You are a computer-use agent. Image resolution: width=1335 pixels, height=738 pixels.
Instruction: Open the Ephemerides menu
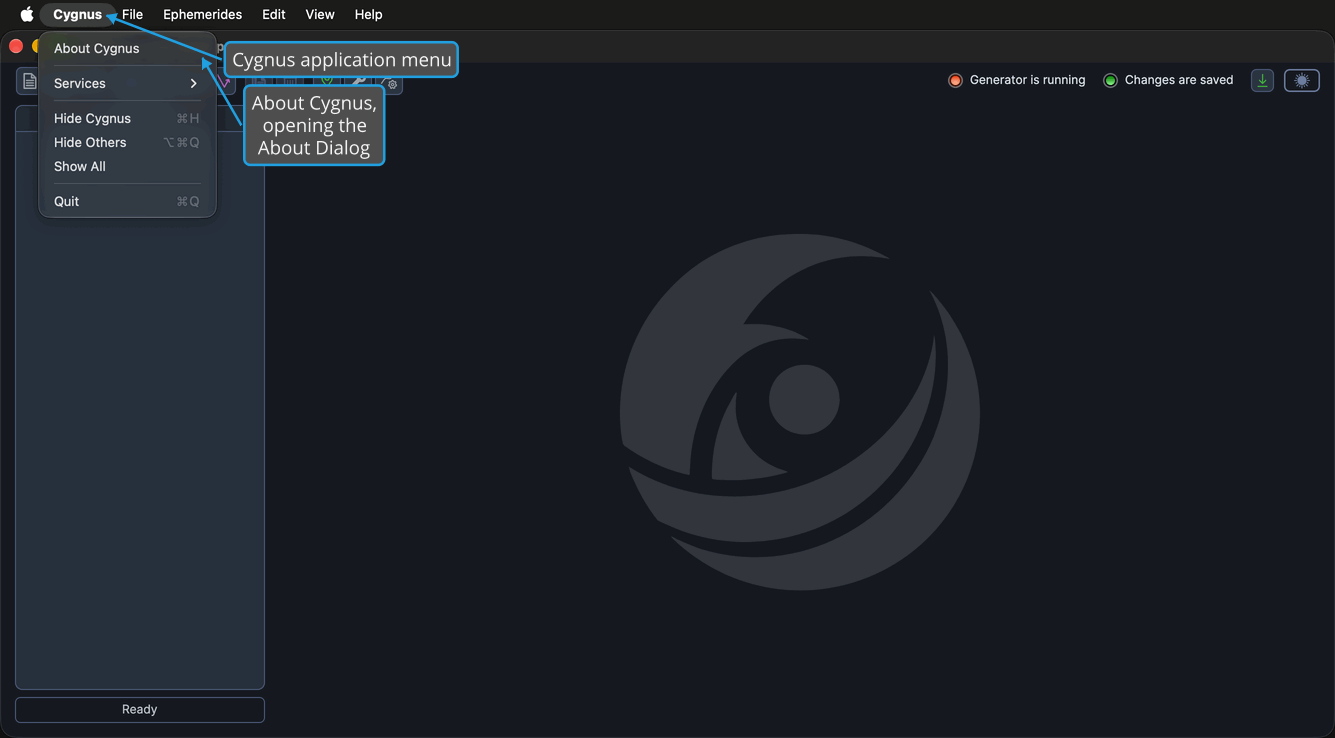pos(202,14)
